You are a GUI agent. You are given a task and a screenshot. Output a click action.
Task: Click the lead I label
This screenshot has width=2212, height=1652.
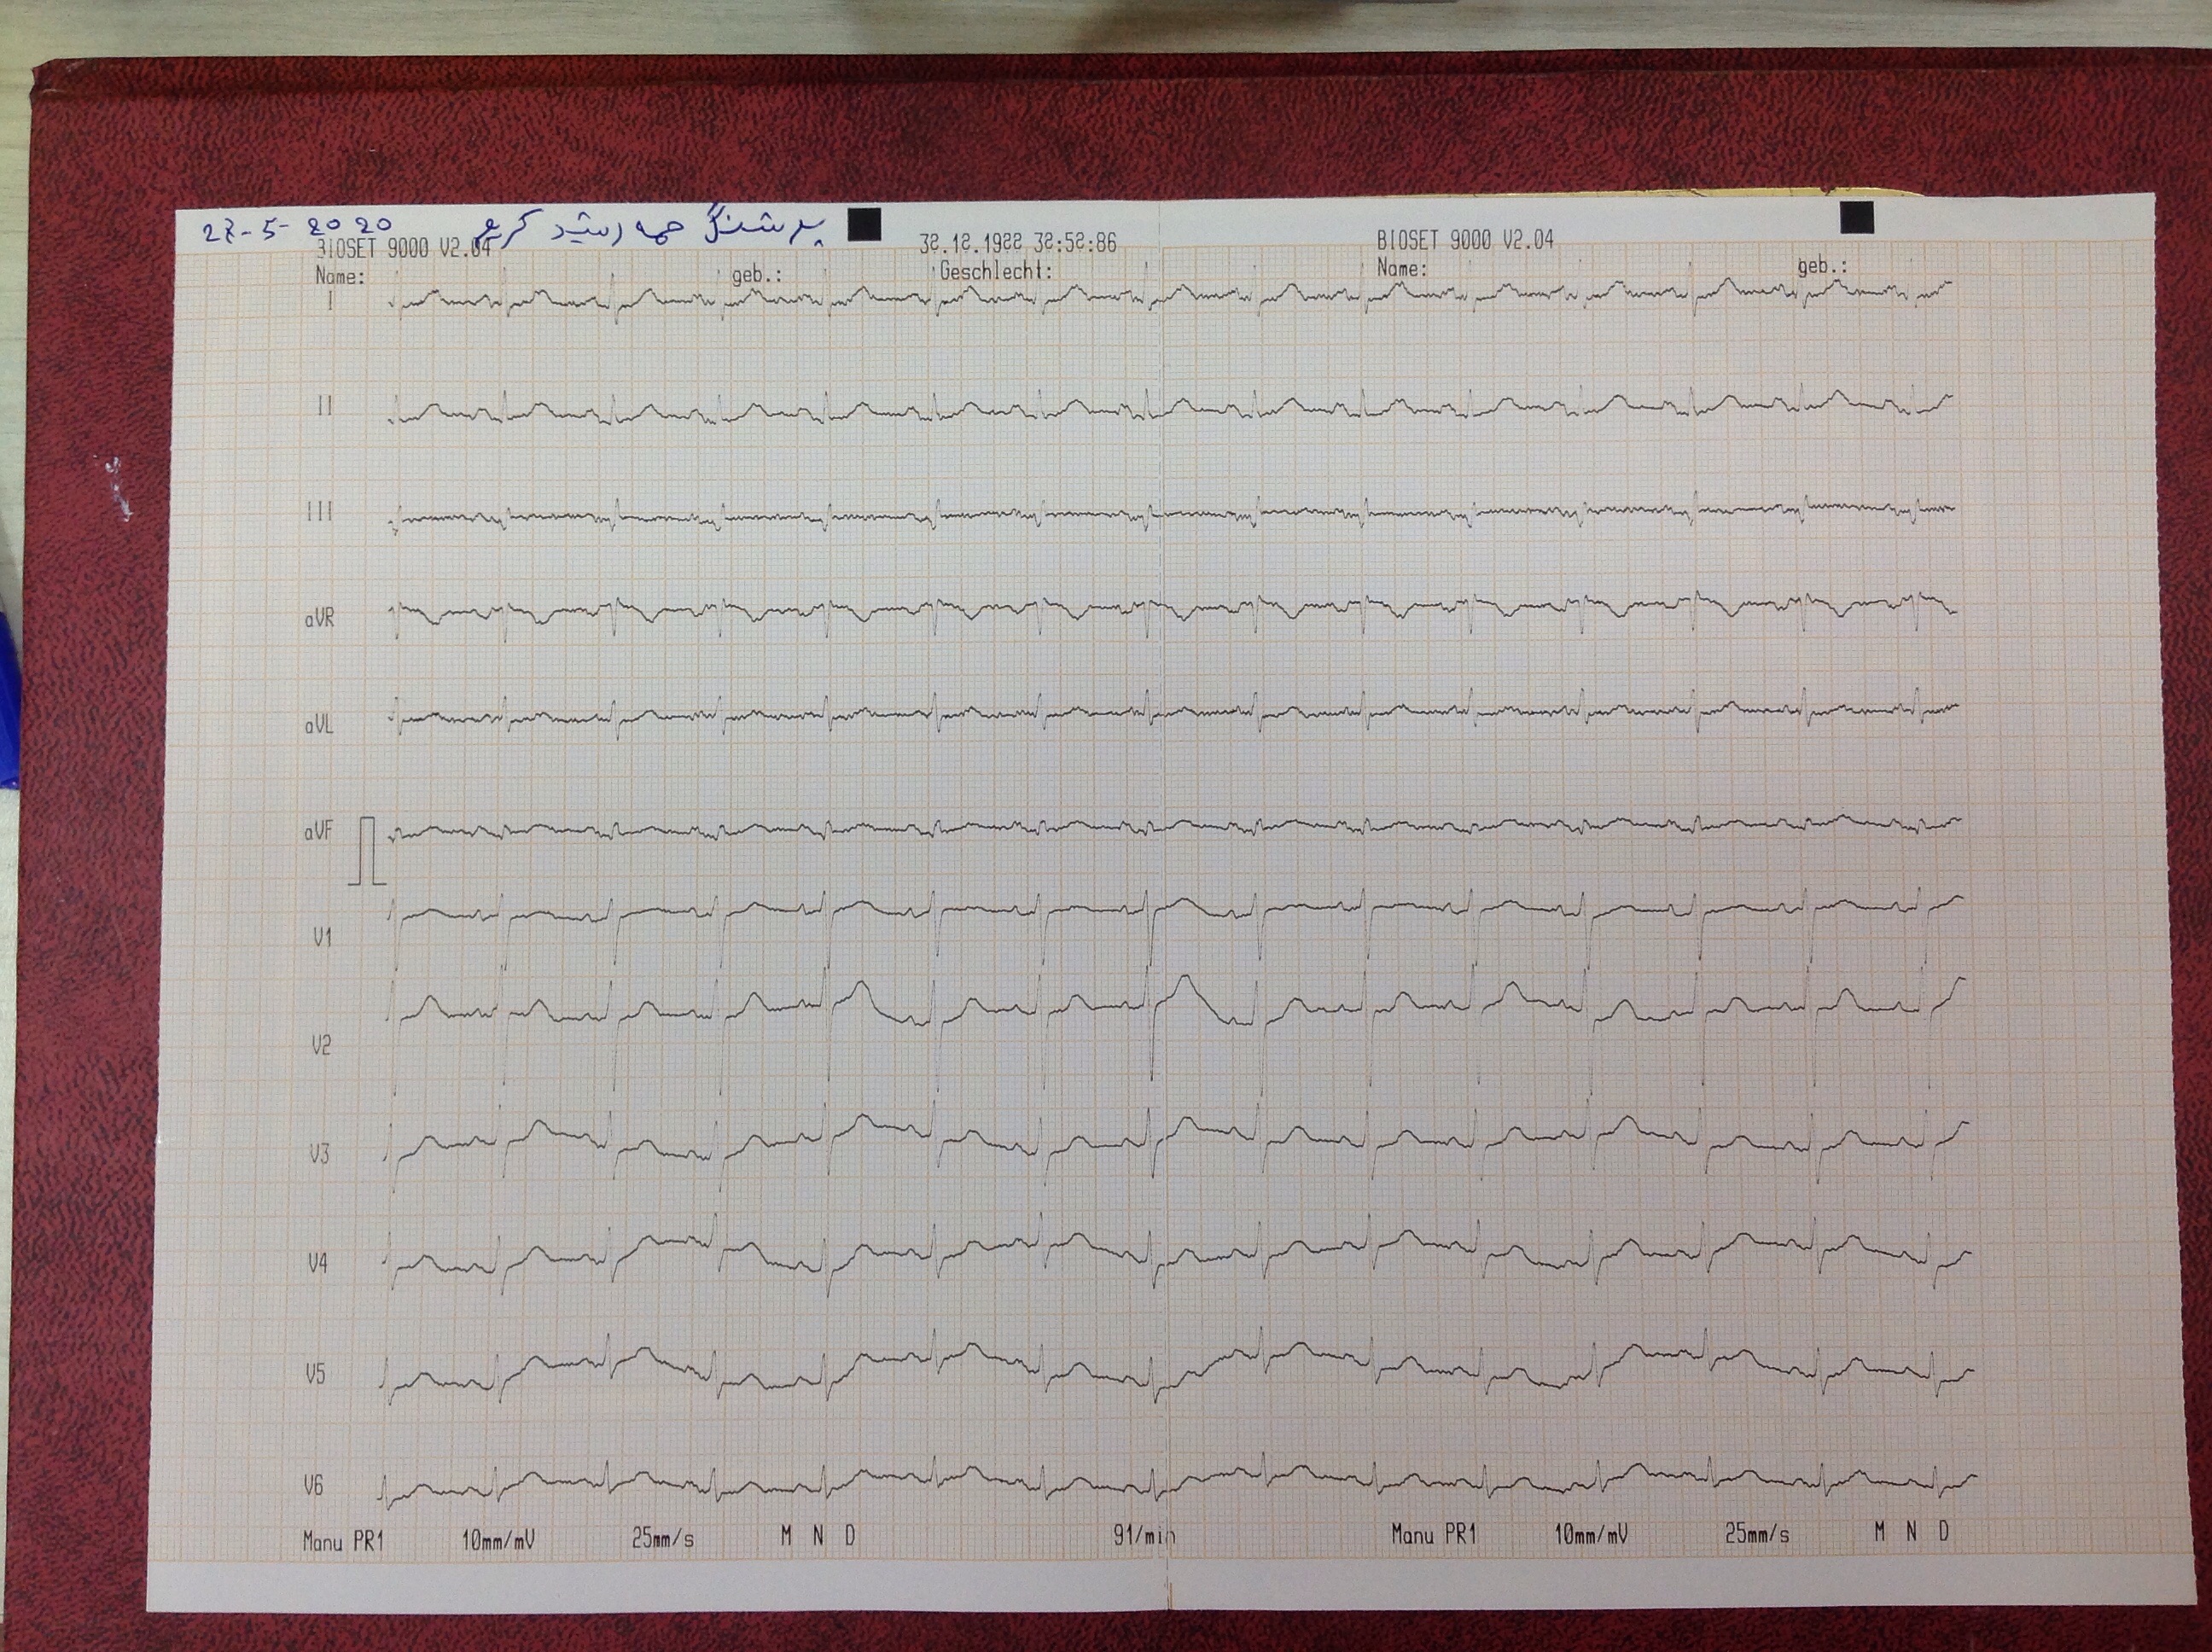pos(331,300)
